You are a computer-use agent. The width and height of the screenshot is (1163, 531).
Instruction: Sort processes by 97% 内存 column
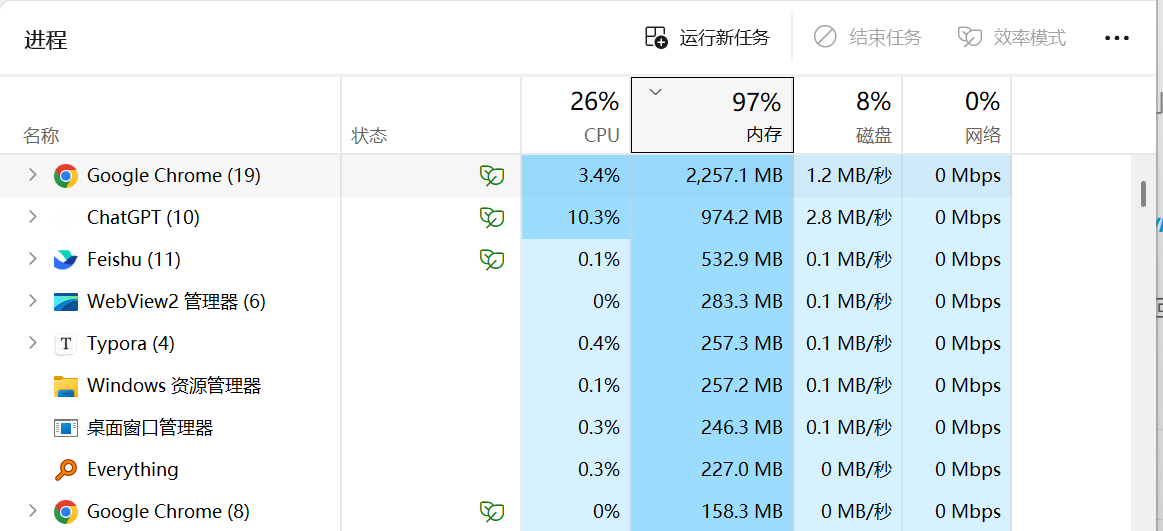[712, 115]
